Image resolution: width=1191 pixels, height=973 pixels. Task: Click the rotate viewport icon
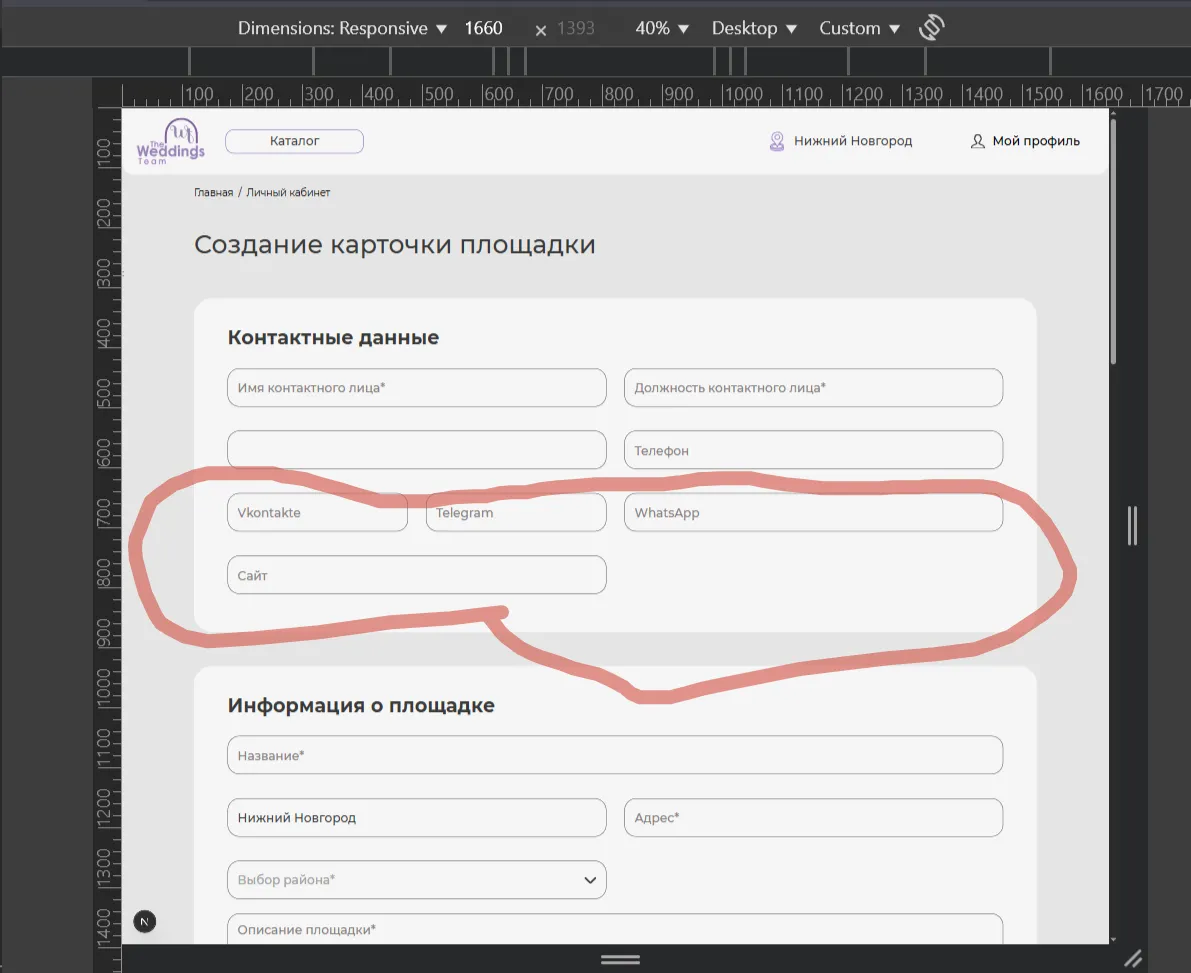(932, 28)
